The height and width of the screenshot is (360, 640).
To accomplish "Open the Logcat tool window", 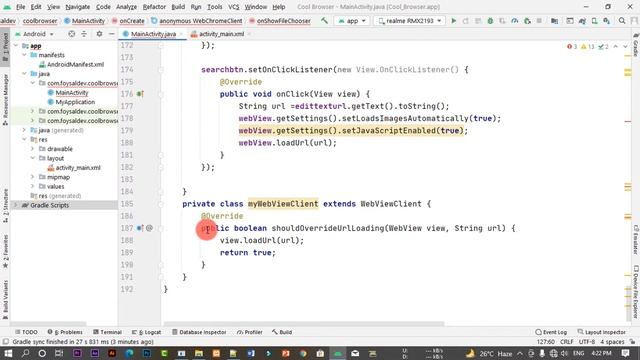I will click(147, 332).
